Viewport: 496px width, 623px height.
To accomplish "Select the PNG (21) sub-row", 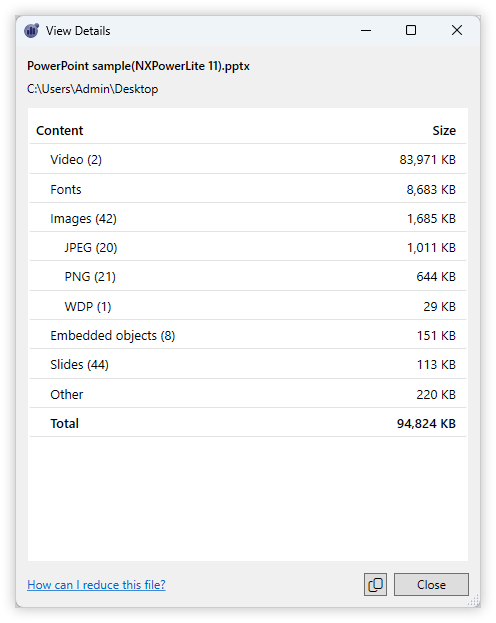I will click(x=248, y=276).
